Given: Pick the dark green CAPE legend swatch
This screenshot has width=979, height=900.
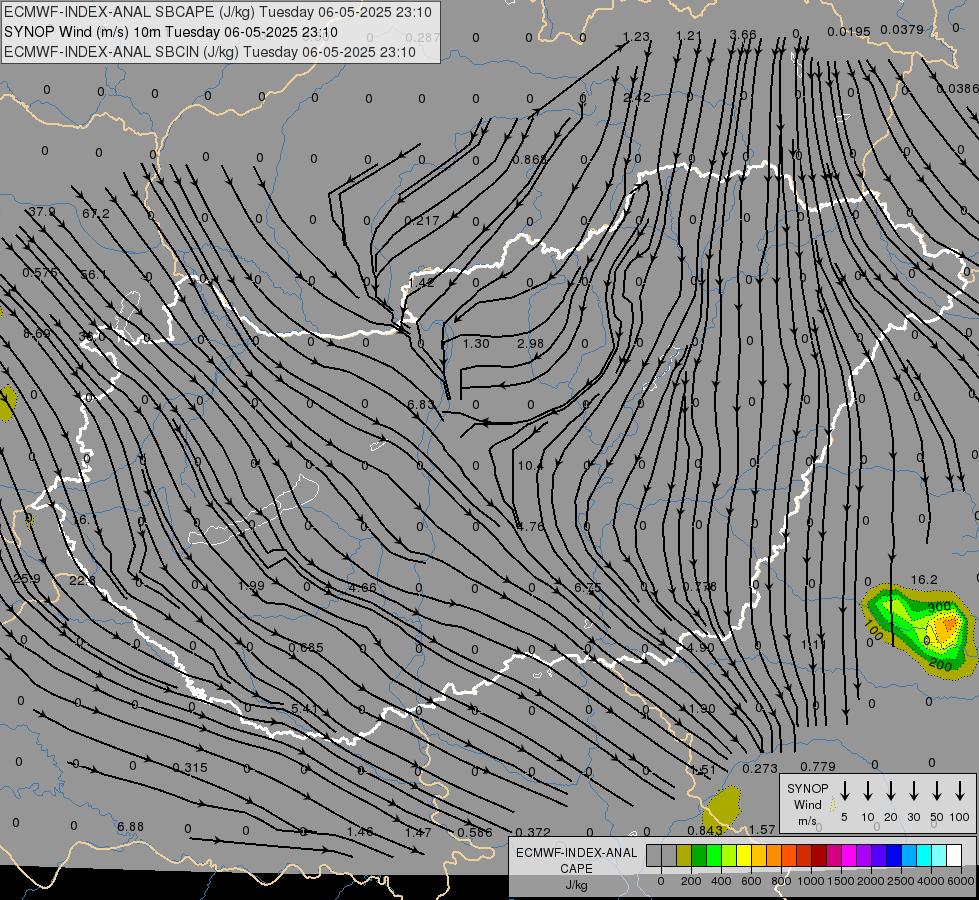Looking at the screenshot, I should 699,856.
